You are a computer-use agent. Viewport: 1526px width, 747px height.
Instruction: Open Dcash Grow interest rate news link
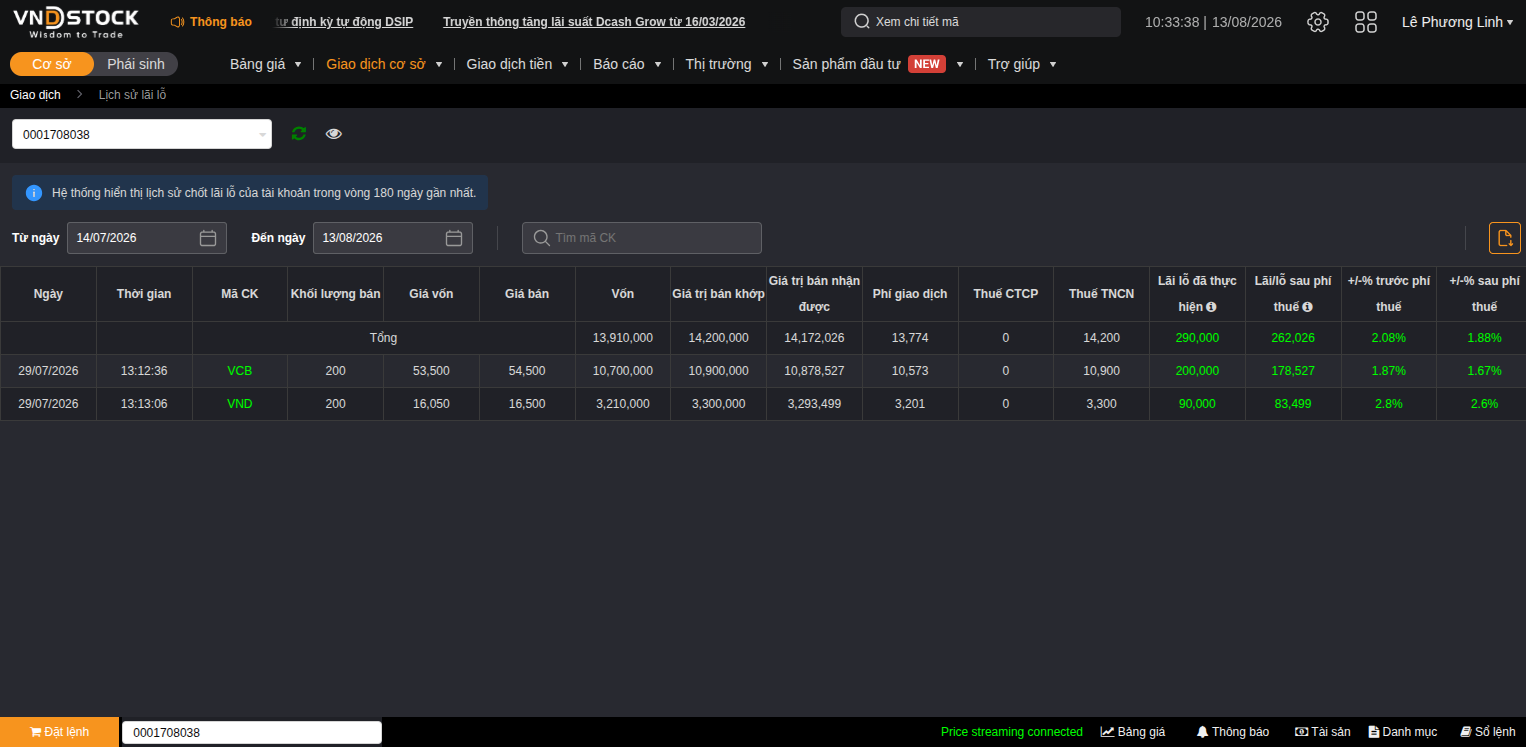(x=594, y=22)
